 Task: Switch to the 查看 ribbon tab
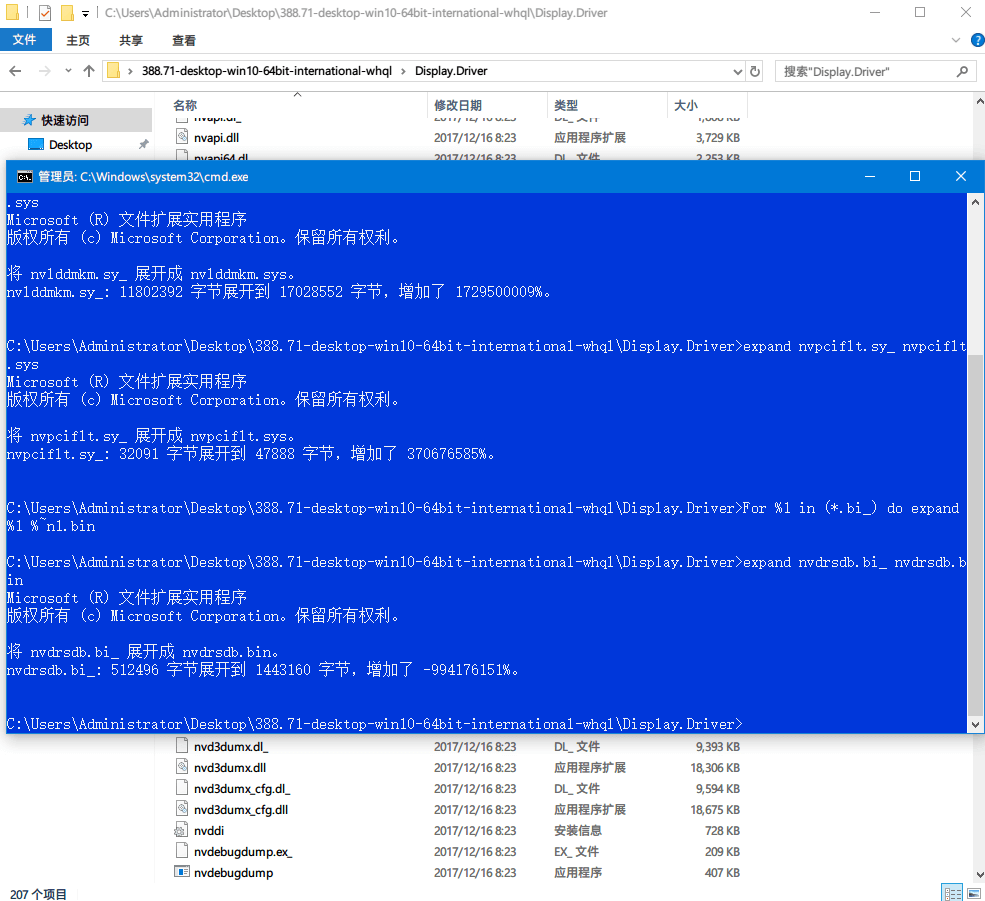[x=183, y=40]
